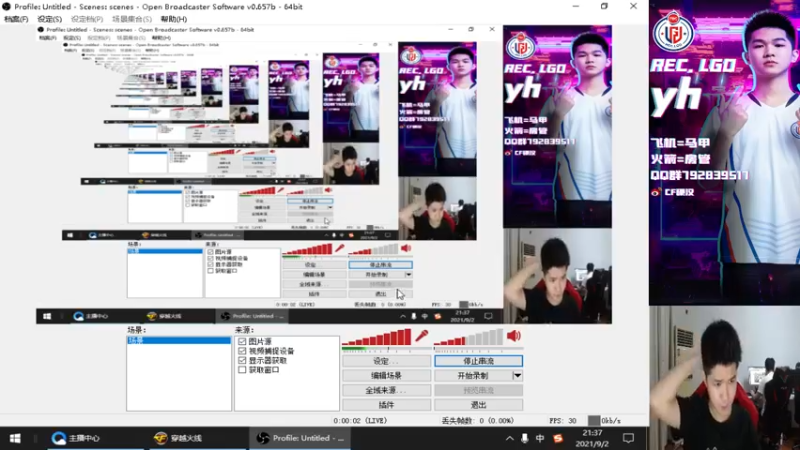Click the 0kb/s bitrate text
This screenshot has height=450, width=800.
[x=611, y=420]
